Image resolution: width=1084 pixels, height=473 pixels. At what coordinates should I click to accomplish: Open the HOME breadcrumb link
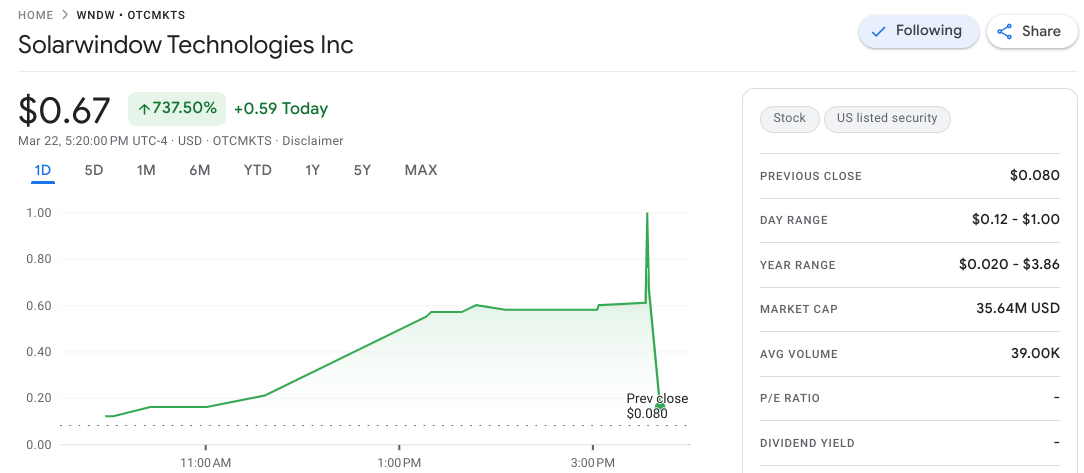point(37,15)
